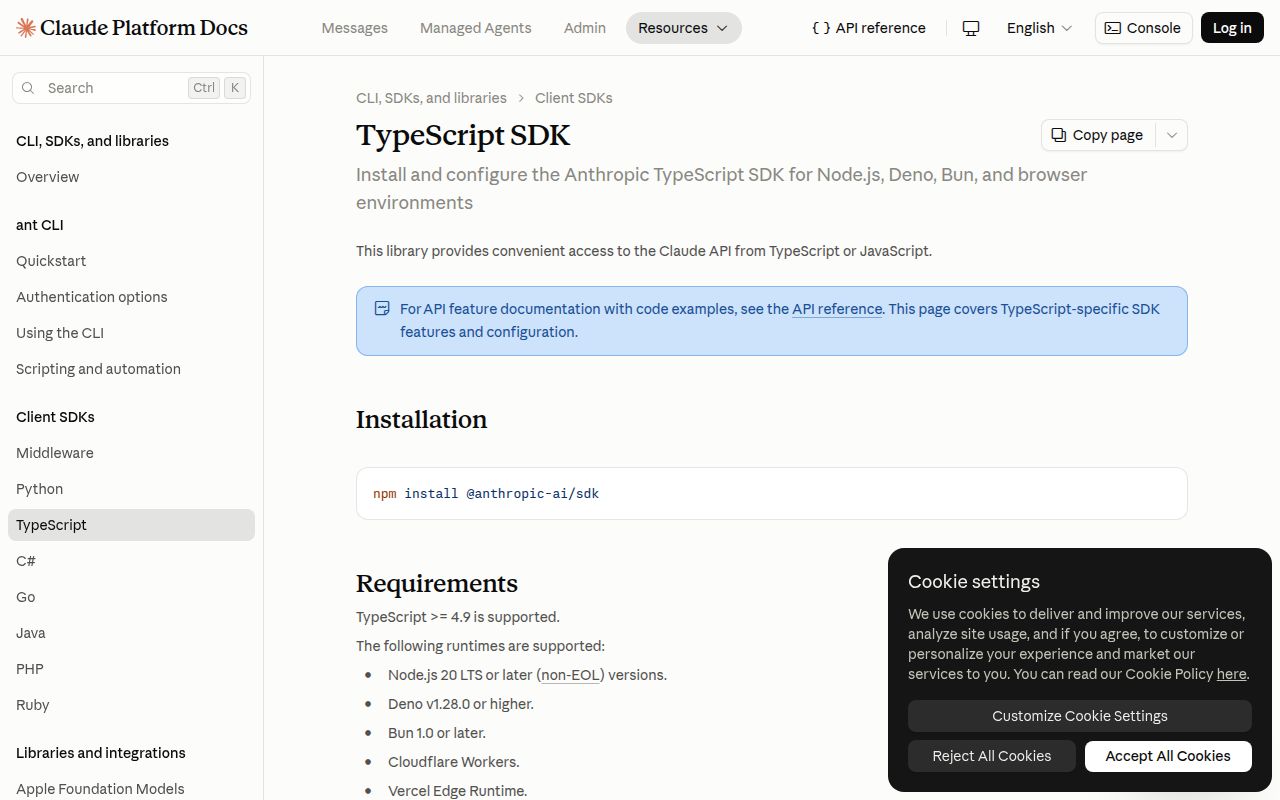The height and width of the screenshot is (800, 1280).
Task: Open the English language selector
Action: 1039,28
